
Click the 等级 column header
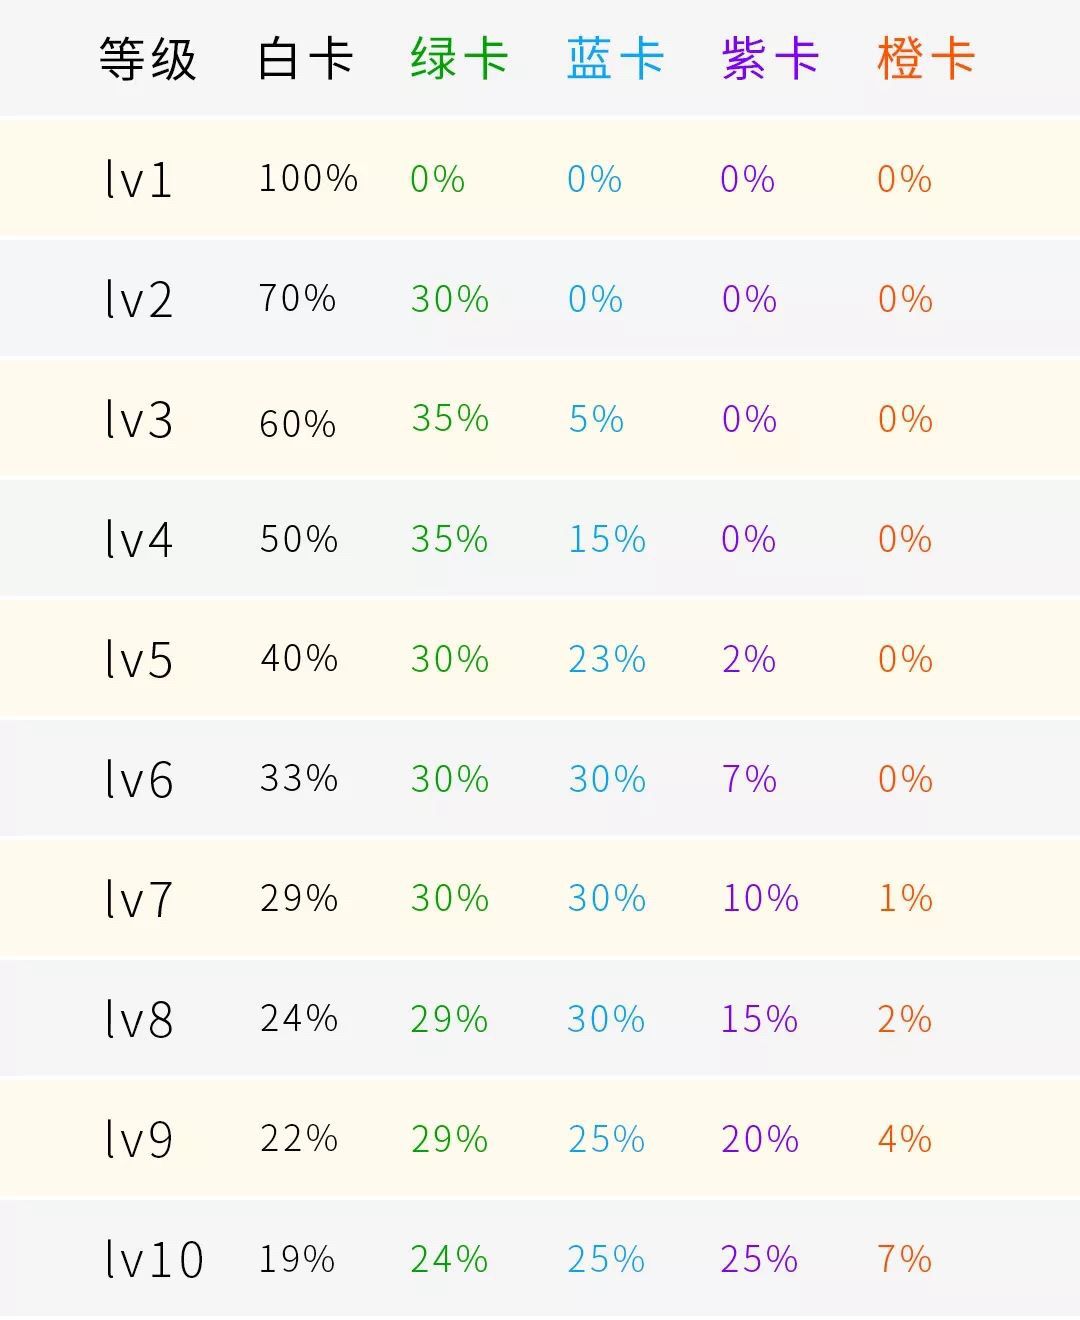click(147, 59)
